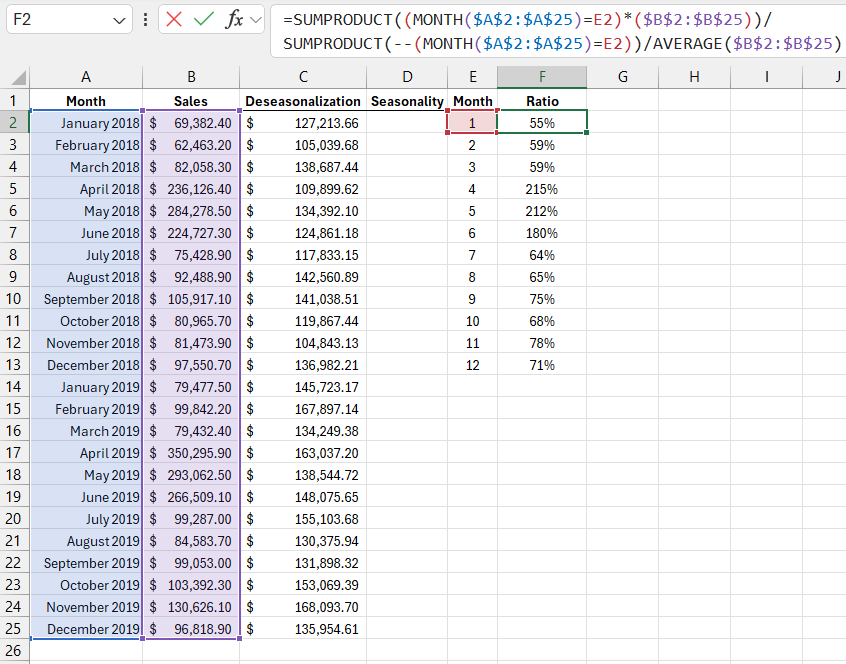The width and height of the screenshot is (846, 664).
Task: Click cell B25 showing $96,818.90
Action: tap(190, 629)
